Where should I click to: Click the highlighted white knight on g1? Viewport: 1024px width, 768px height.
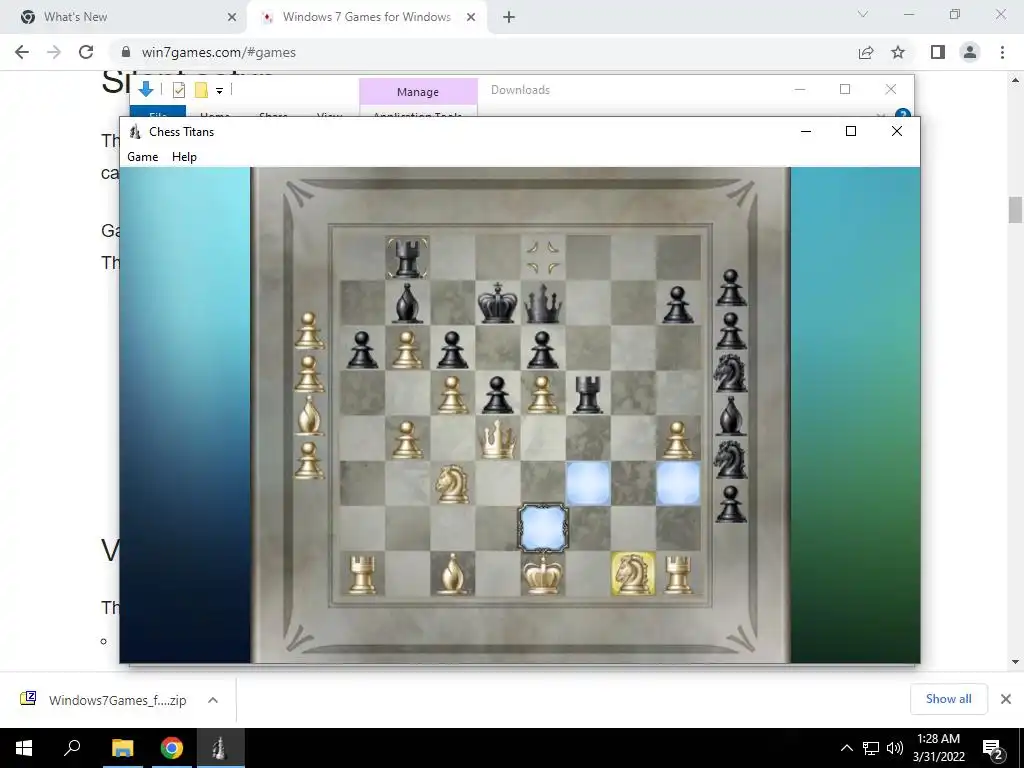tap(633, 574)
